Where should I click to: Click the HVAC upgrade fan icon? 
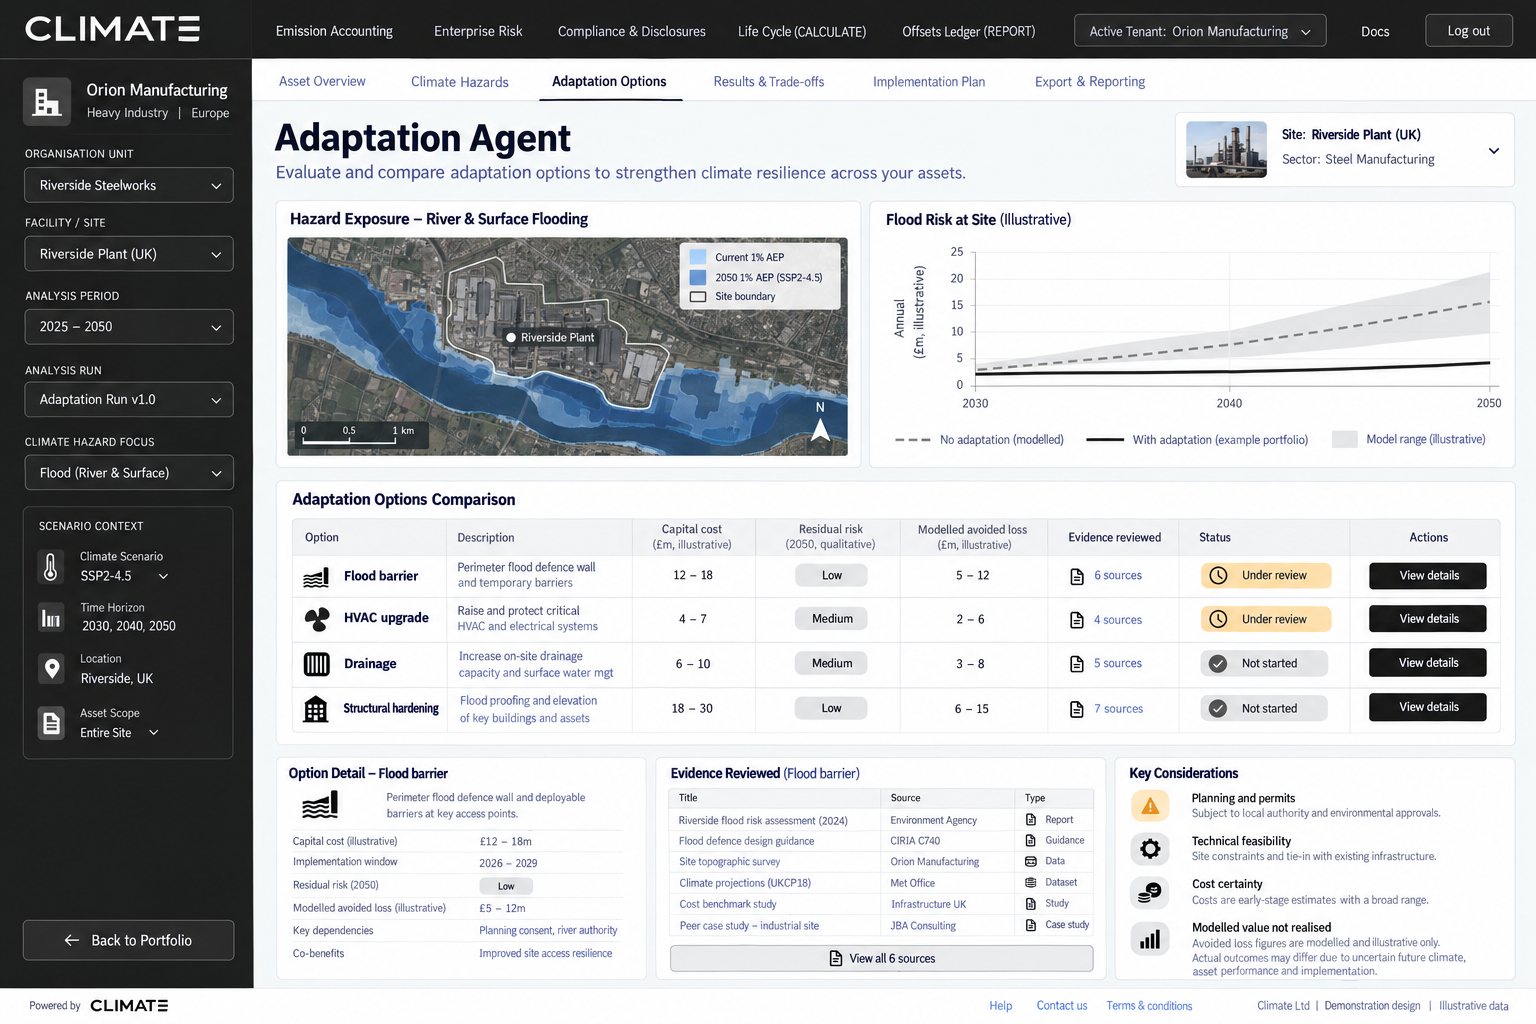317,620
